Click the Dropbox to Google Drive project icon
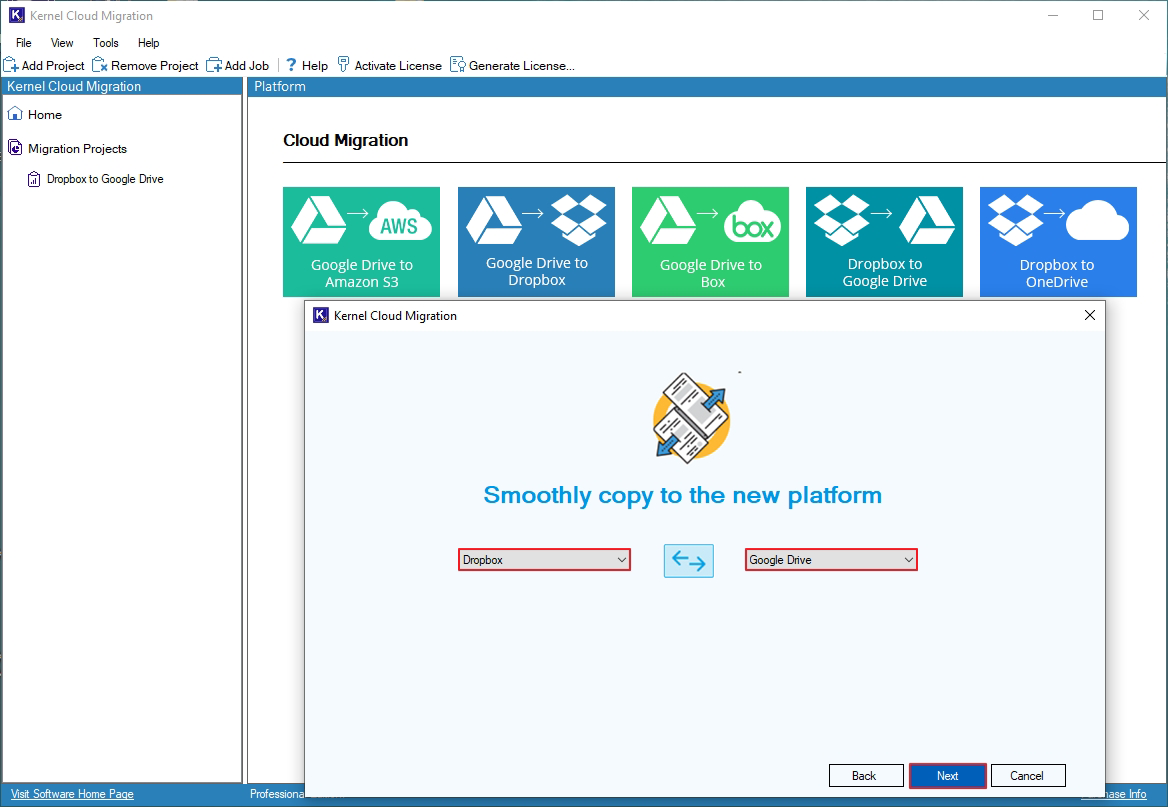This screenshot has height=807, width=1168. click(34, 179)
